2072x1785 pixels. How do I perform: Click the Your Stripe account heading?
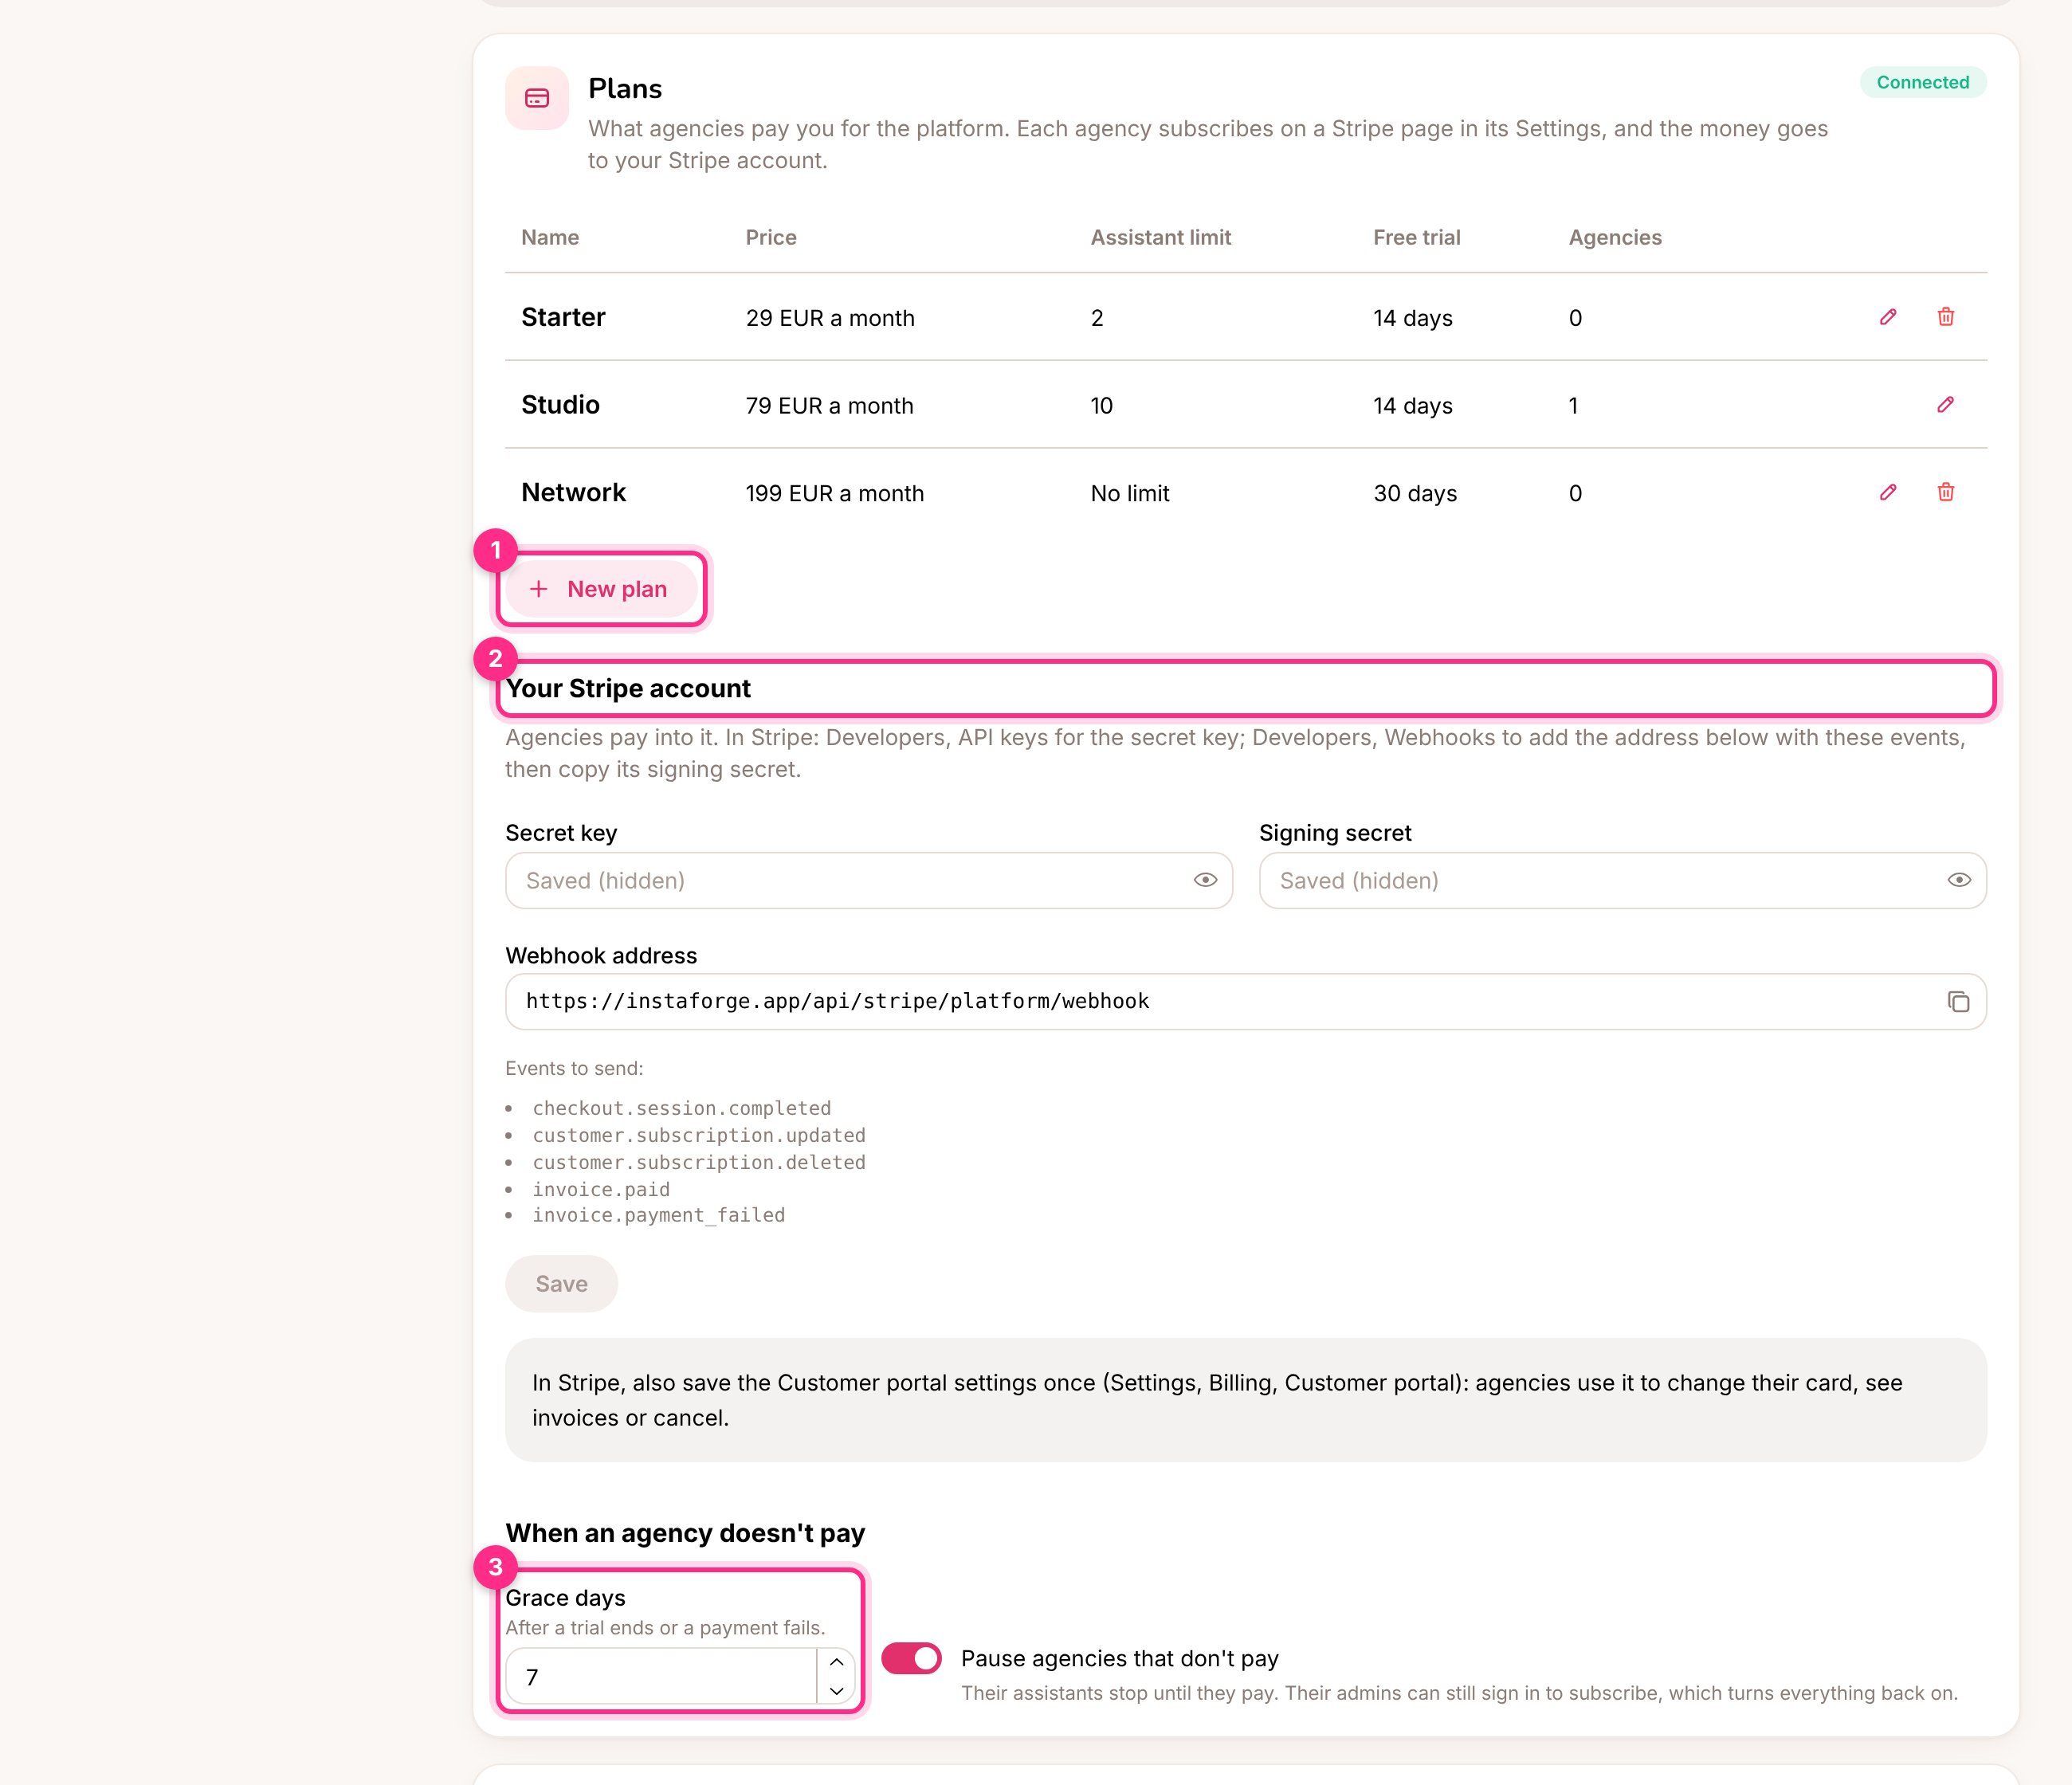point(628,688)
